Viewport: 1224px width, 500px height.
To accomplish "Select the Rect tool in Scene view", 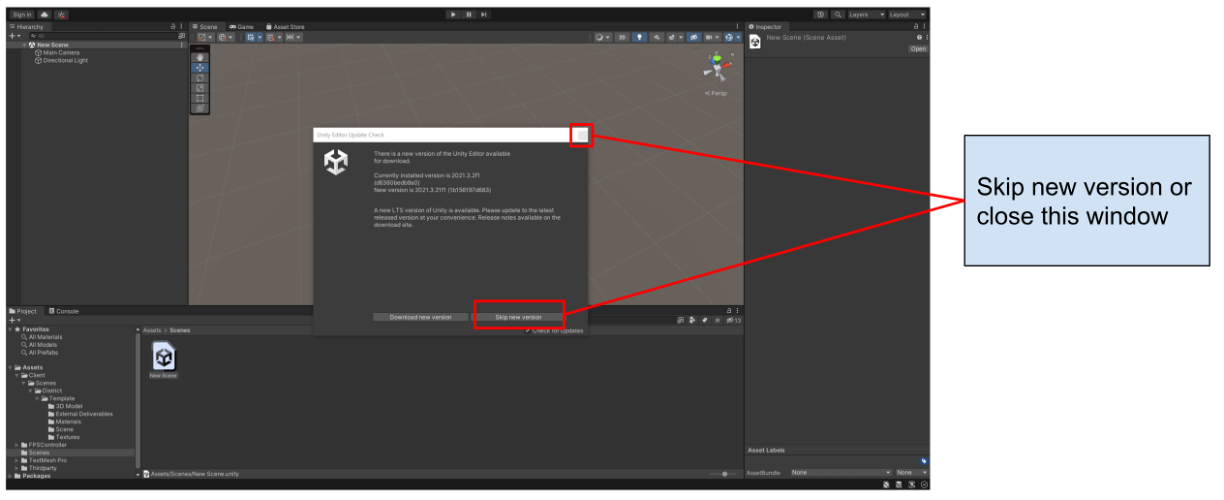I will [200, 97].
